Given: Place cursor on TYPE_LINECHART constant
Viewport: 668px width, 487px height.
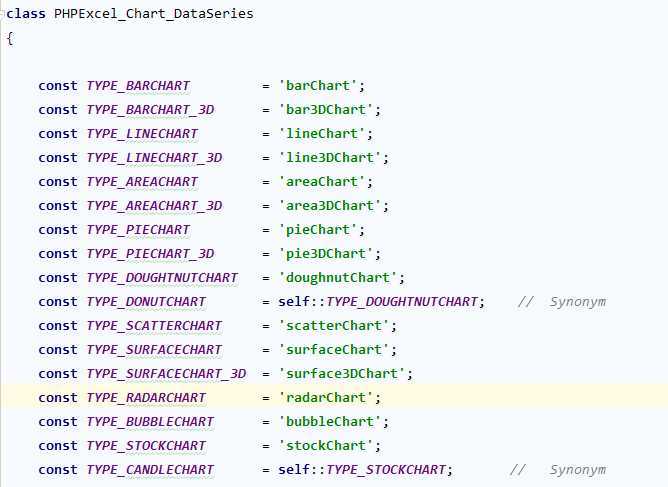Looking at the screenshot, I should click(142, 134).
